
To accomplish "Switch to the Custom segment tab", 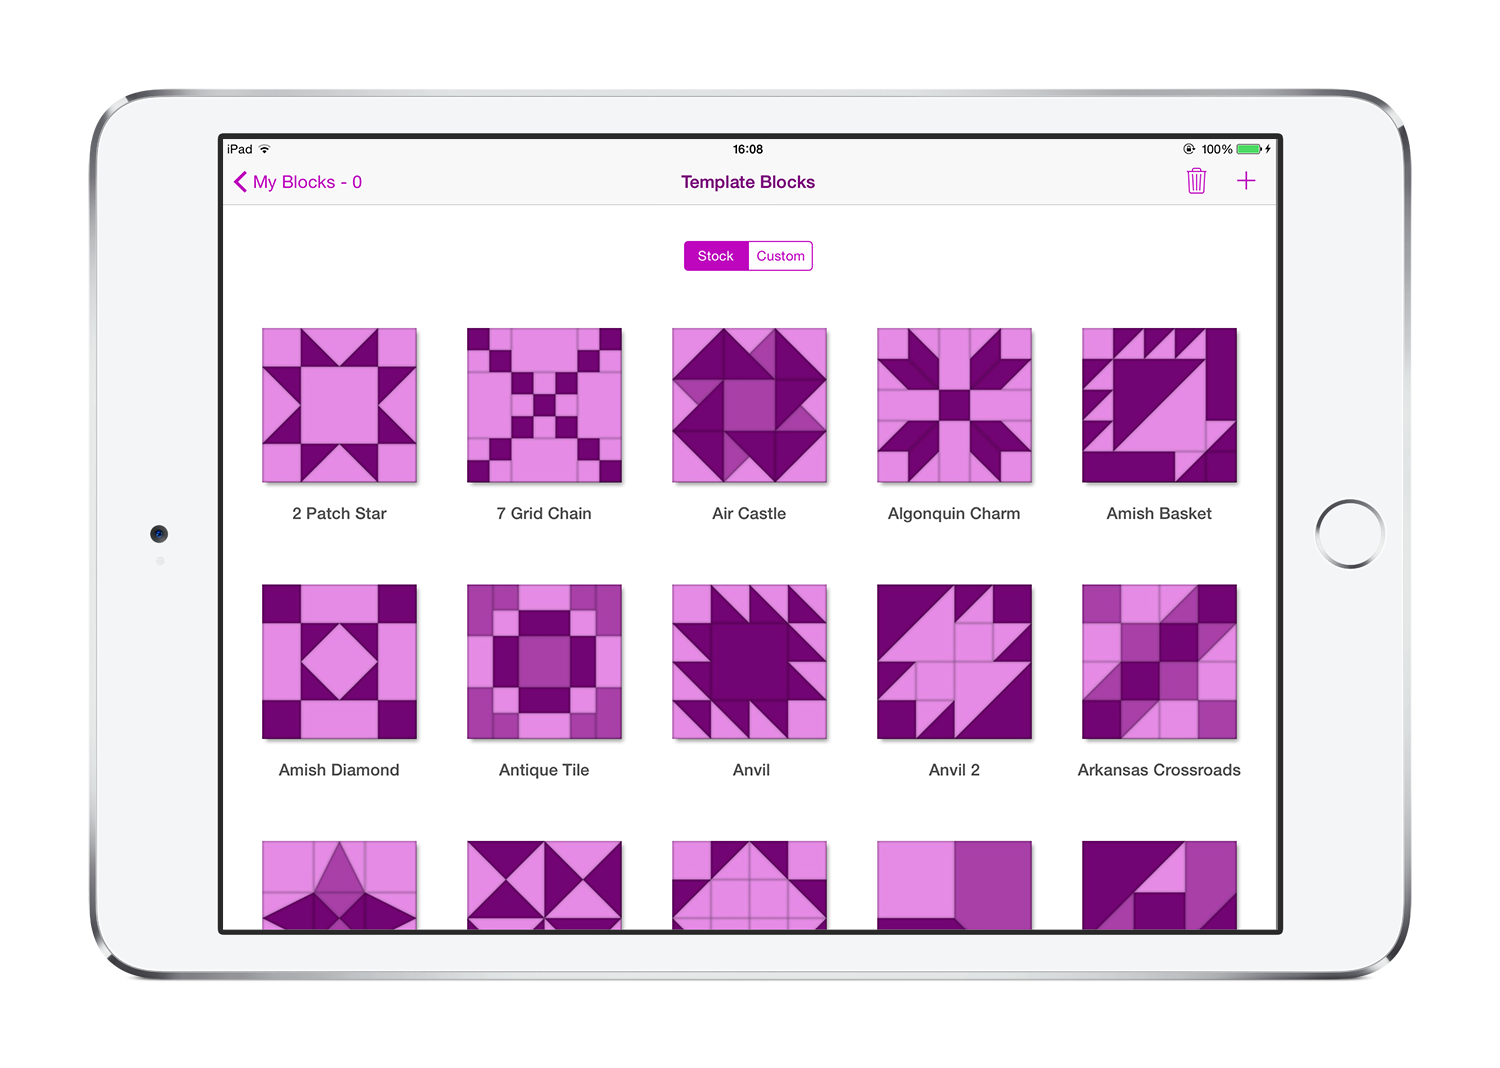I will coord(780,256).
